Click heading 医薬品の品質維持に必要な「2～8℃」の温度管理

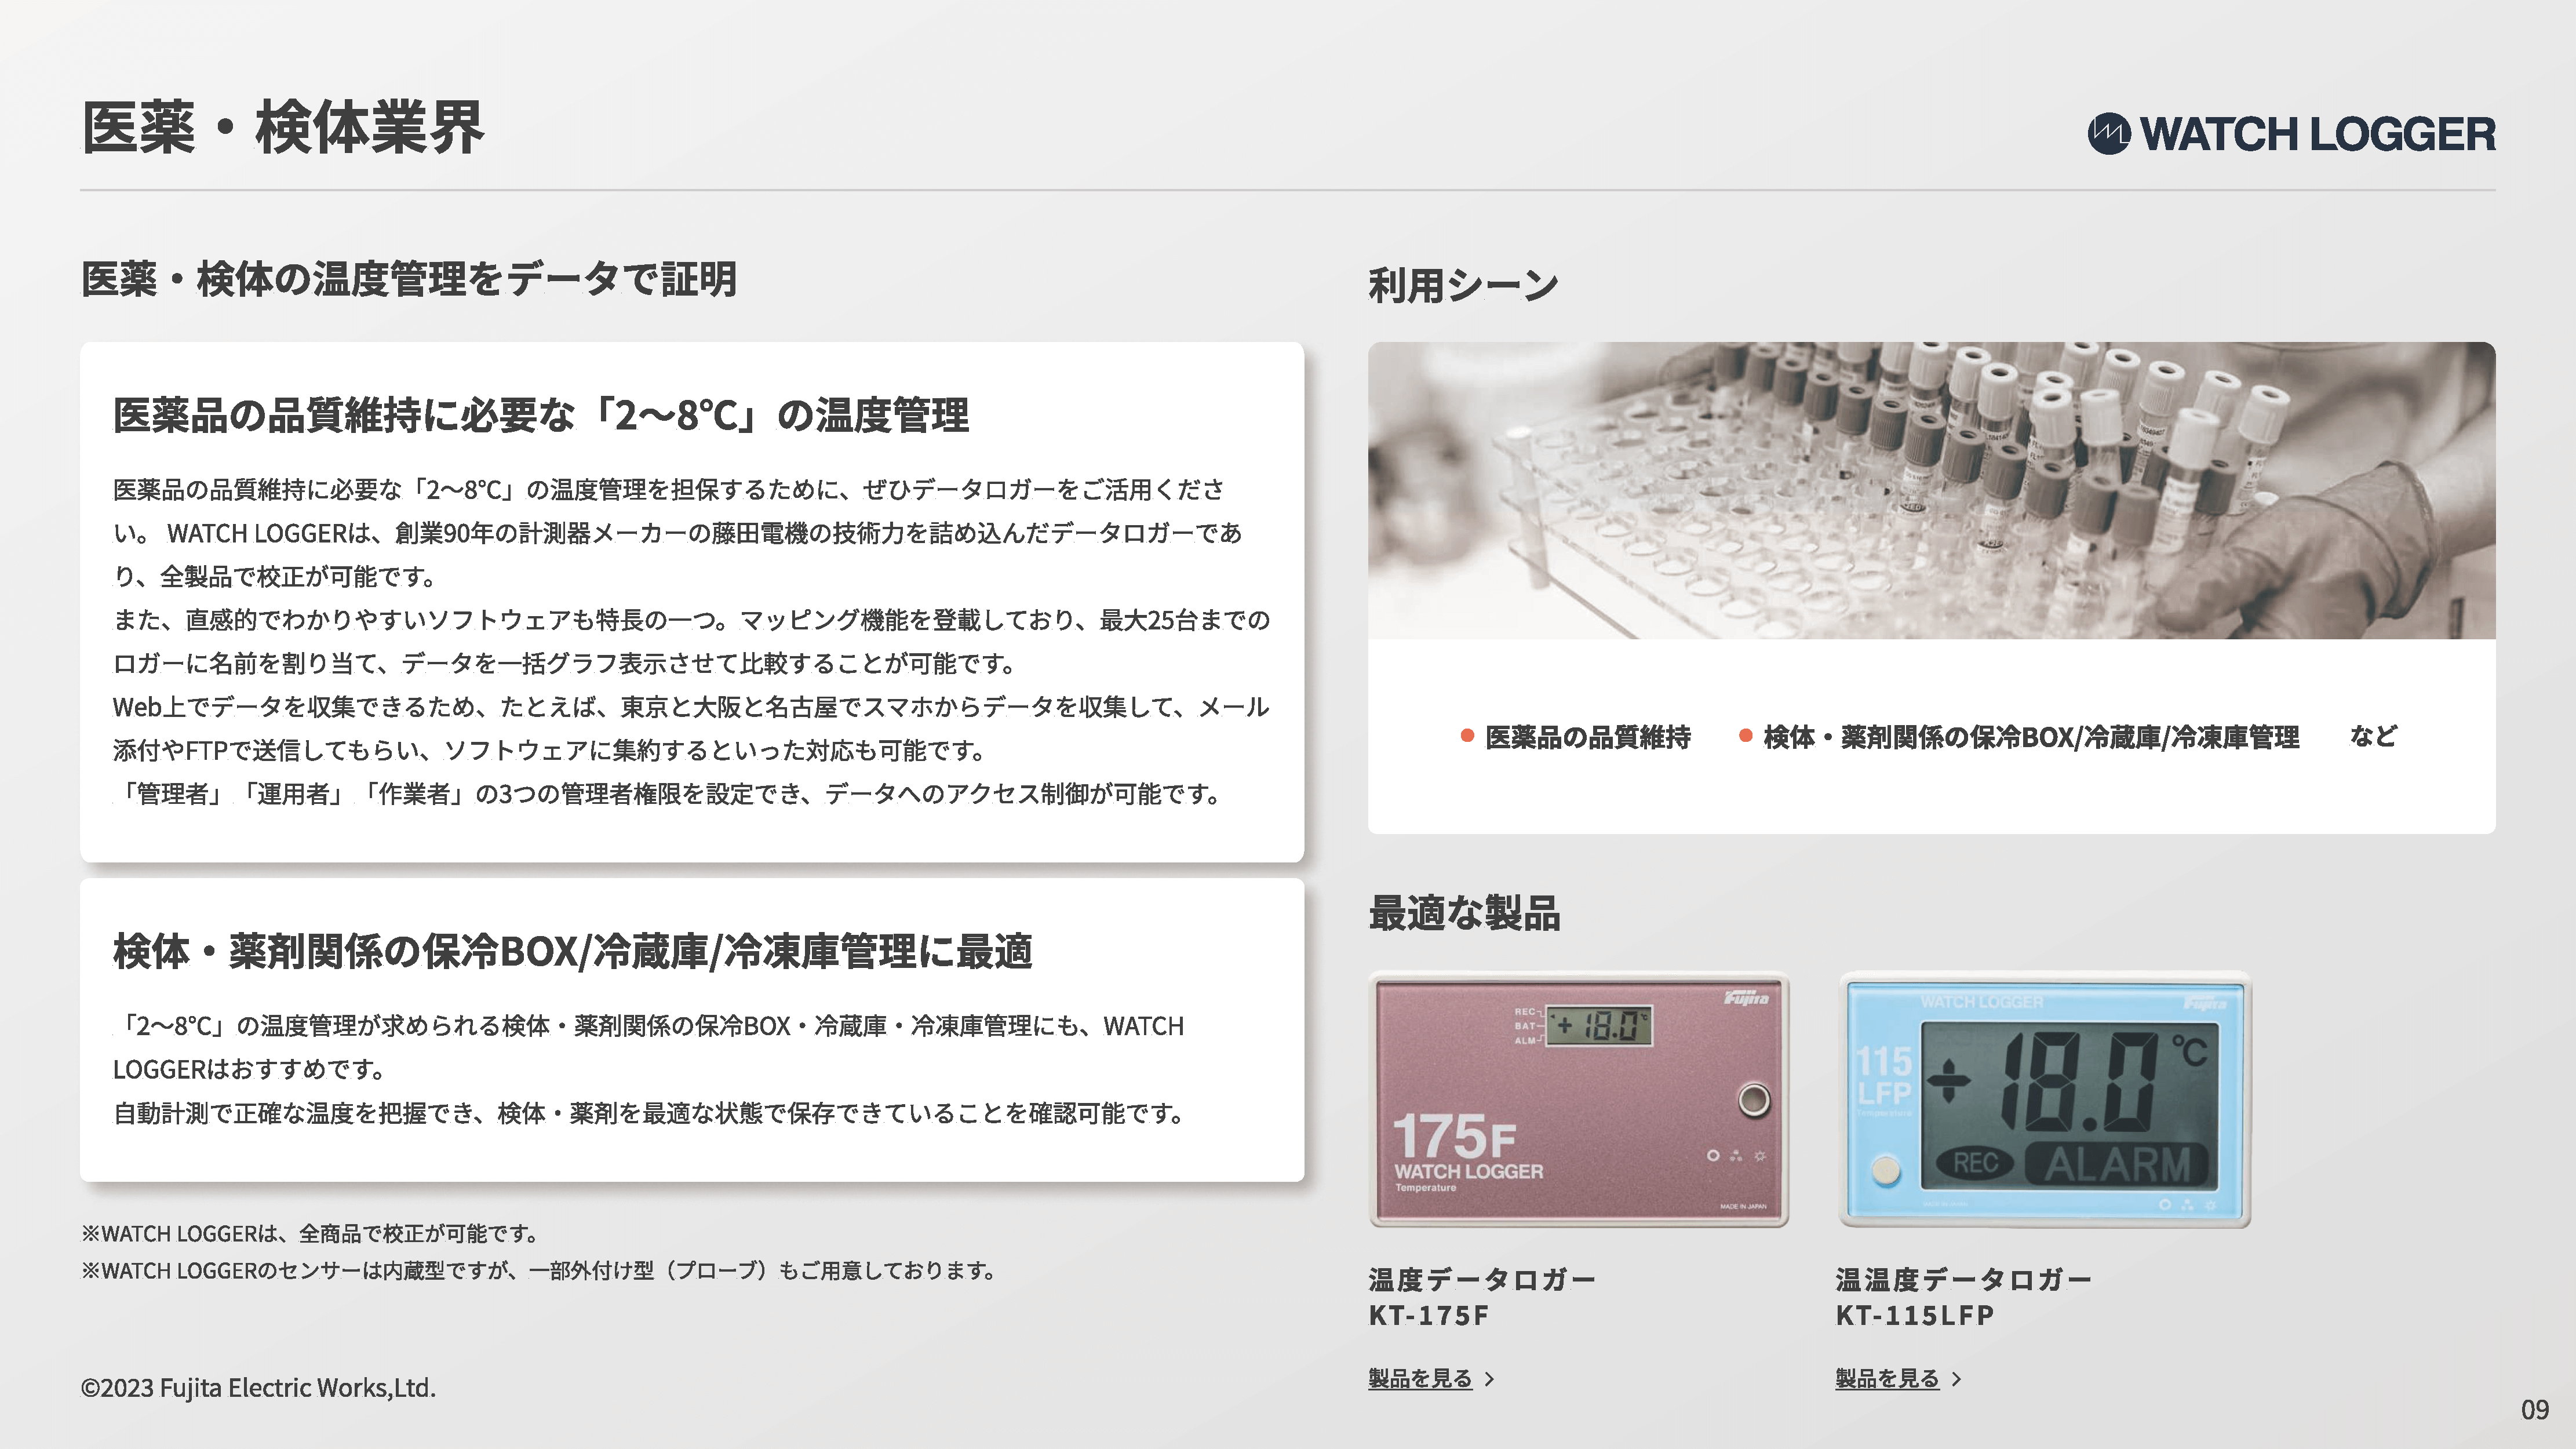pyautogui.click(x=541, y=415)
